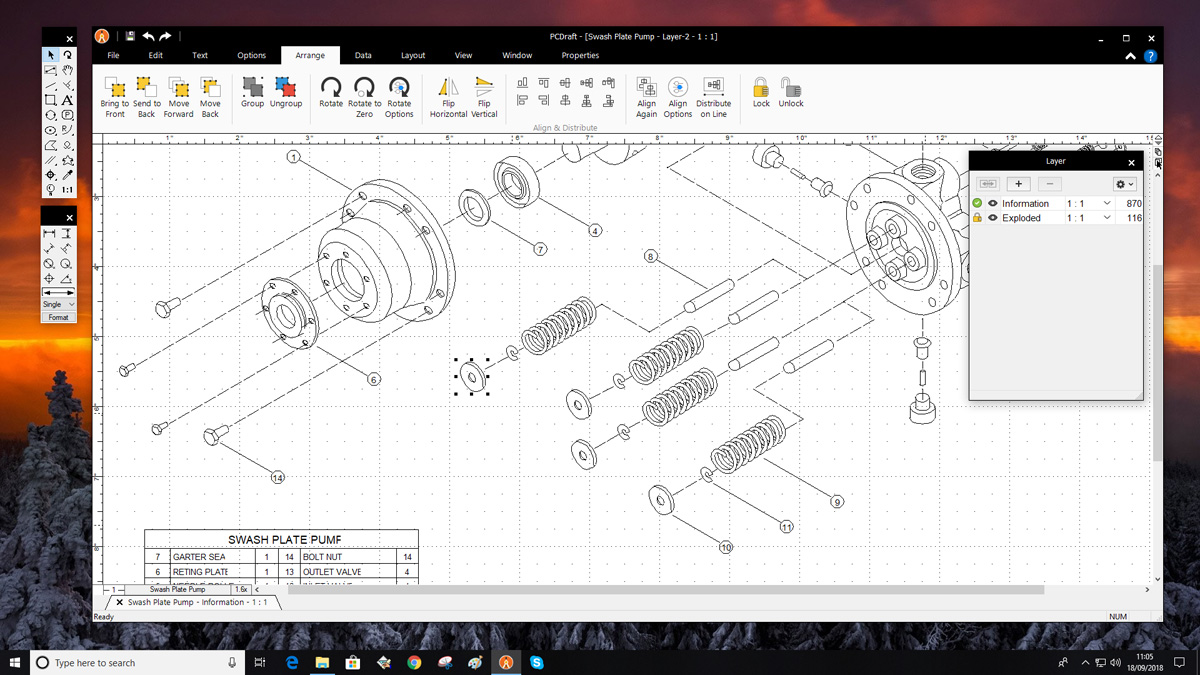The height and width of the screenshot is (675, 1200).
Task: Click the Format button in dimension palette
Action: tap(58, 318)
